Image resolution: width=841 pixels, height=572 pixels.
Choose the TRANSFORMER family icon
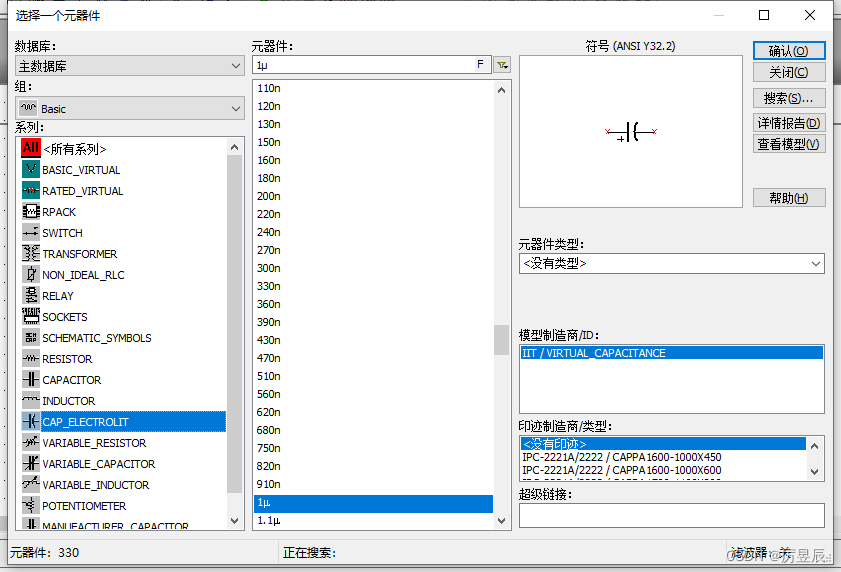pos(31,254)
